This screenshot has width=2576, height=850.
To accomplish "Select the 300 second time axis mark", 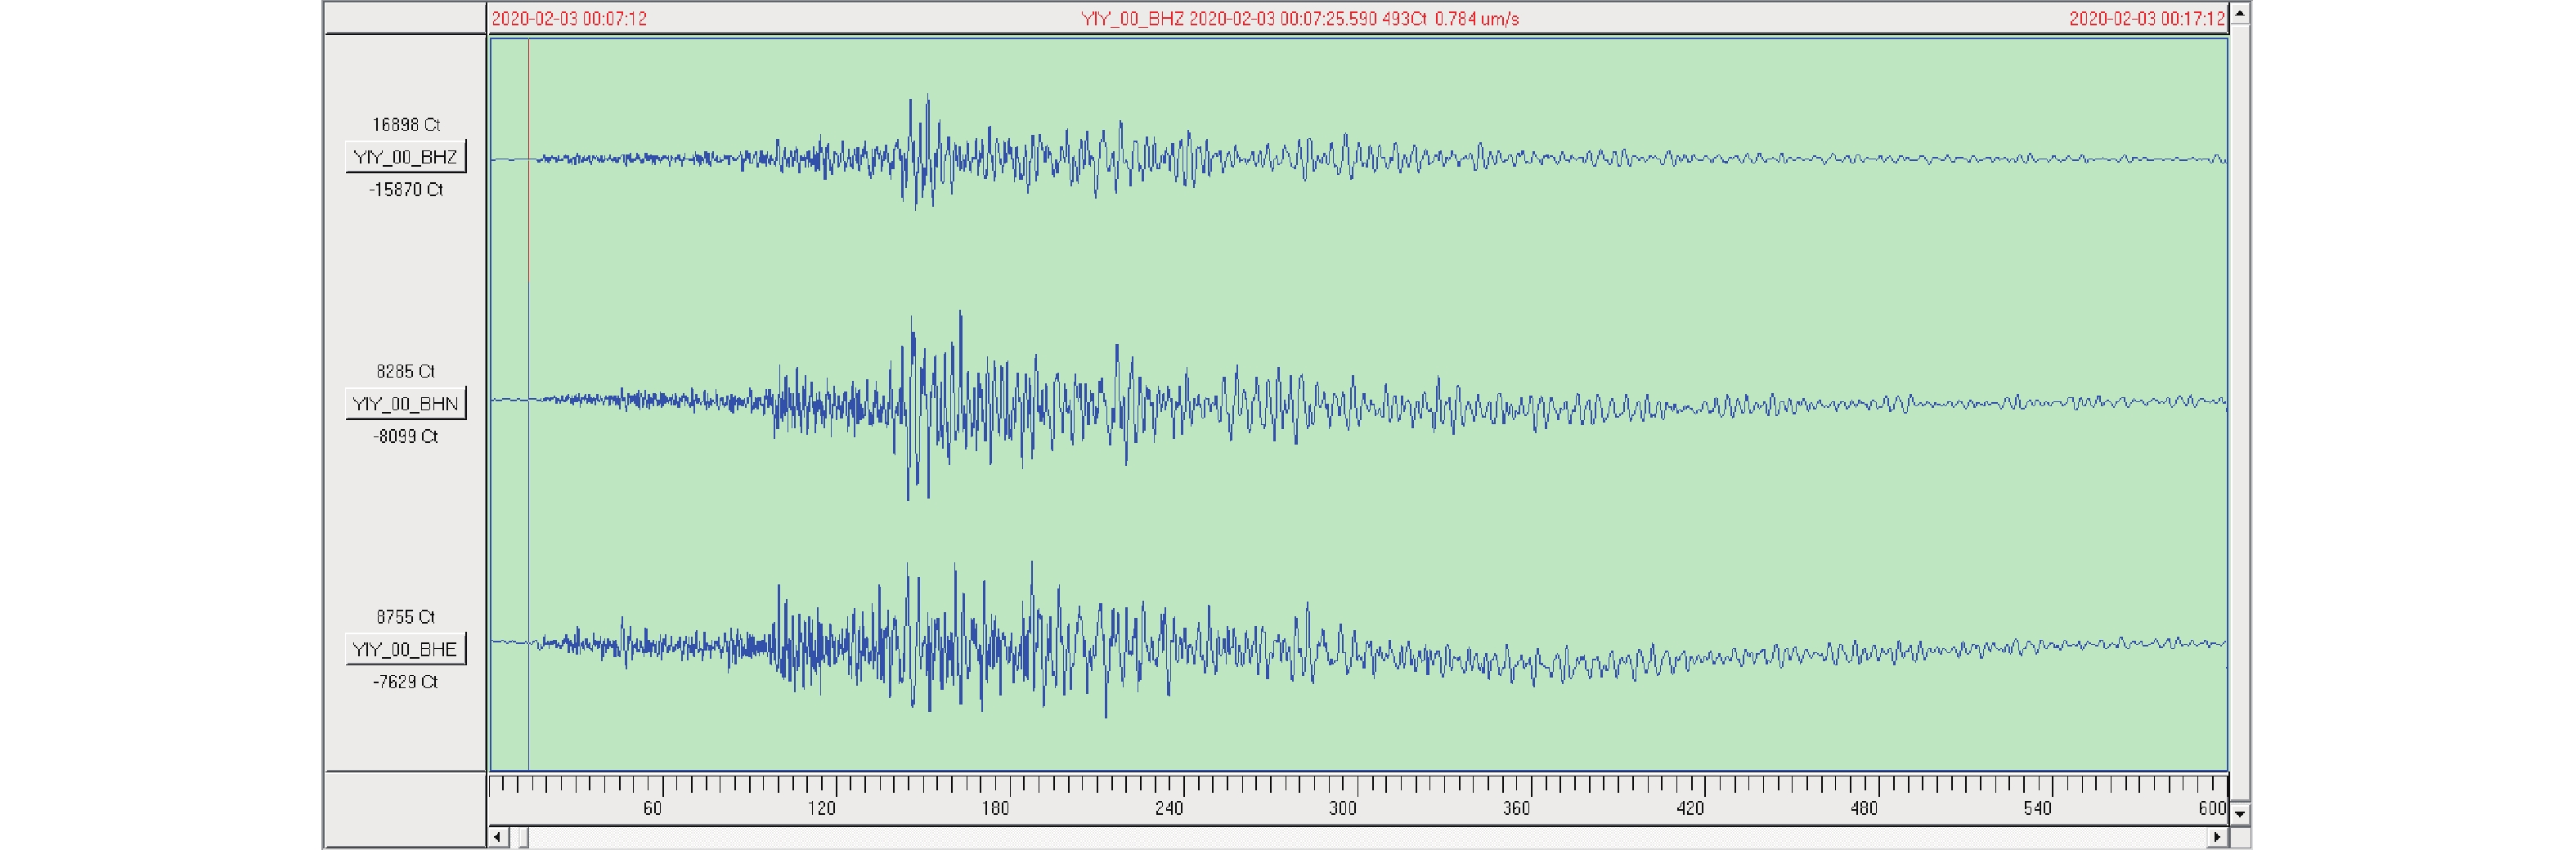I will 1342,808.
